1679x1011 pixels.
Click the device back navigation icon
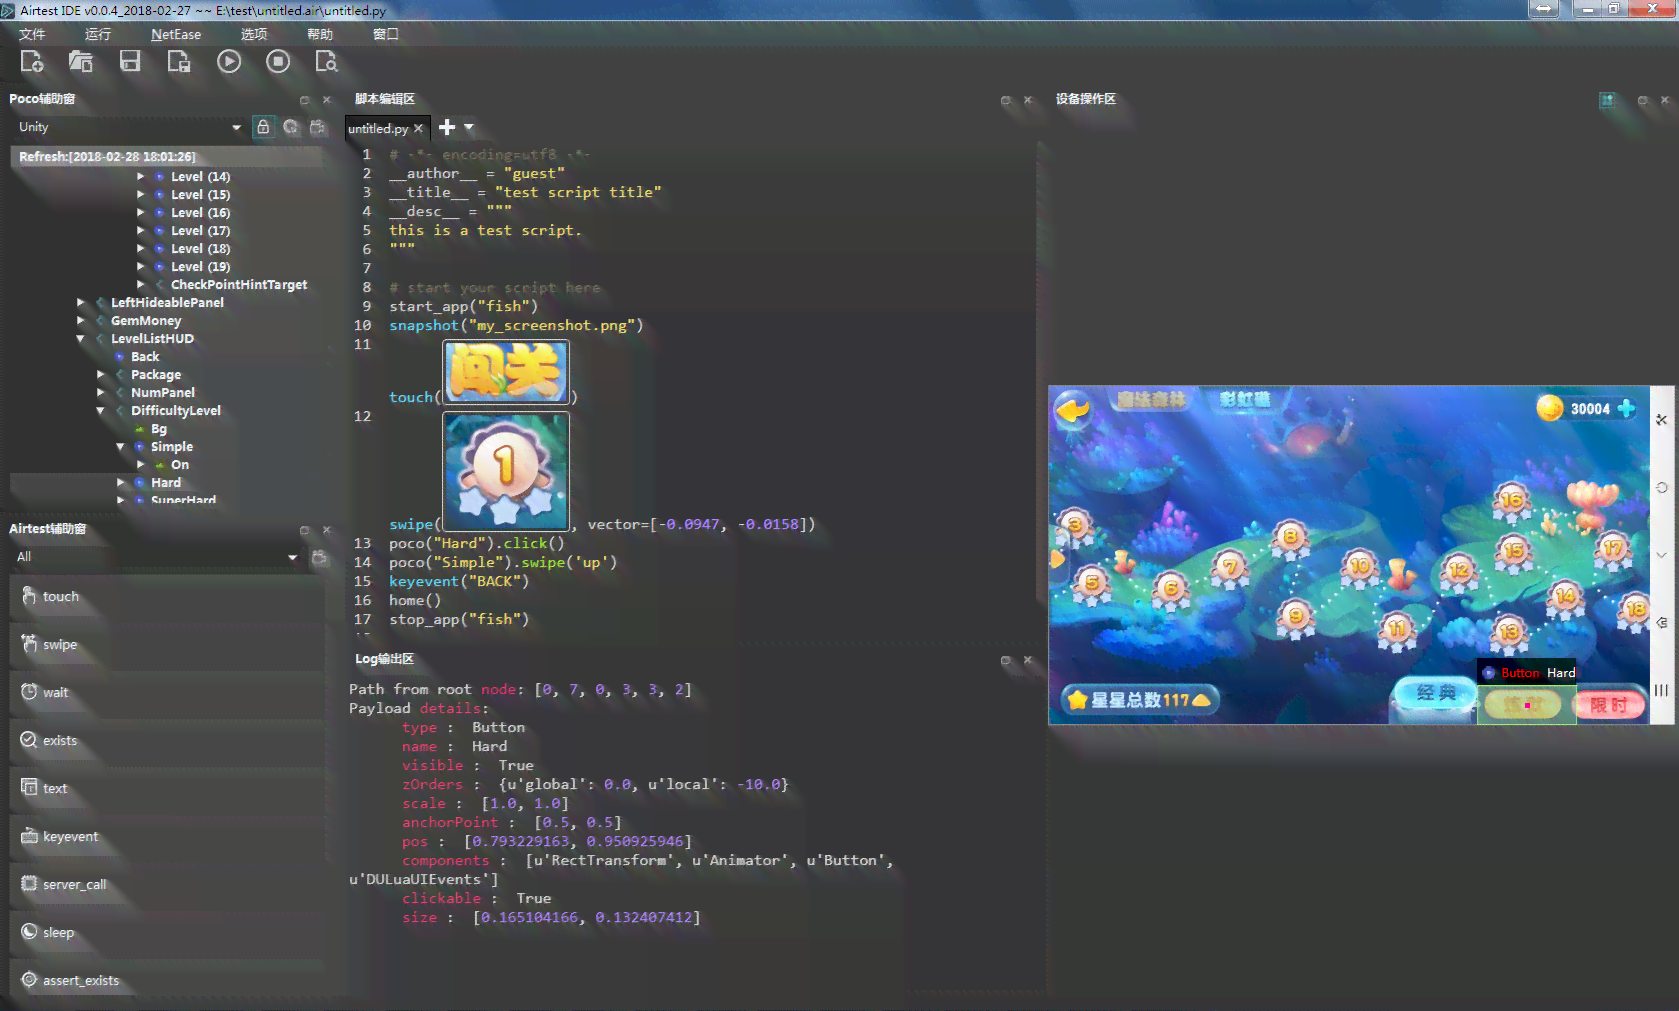[1662, 622]
